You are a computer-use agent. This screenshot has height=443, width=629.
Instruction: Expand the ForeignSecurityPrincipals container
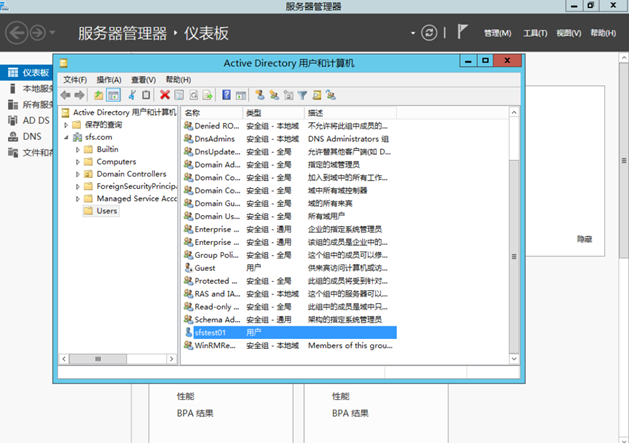pyautogui.click(x=78, y=187)
